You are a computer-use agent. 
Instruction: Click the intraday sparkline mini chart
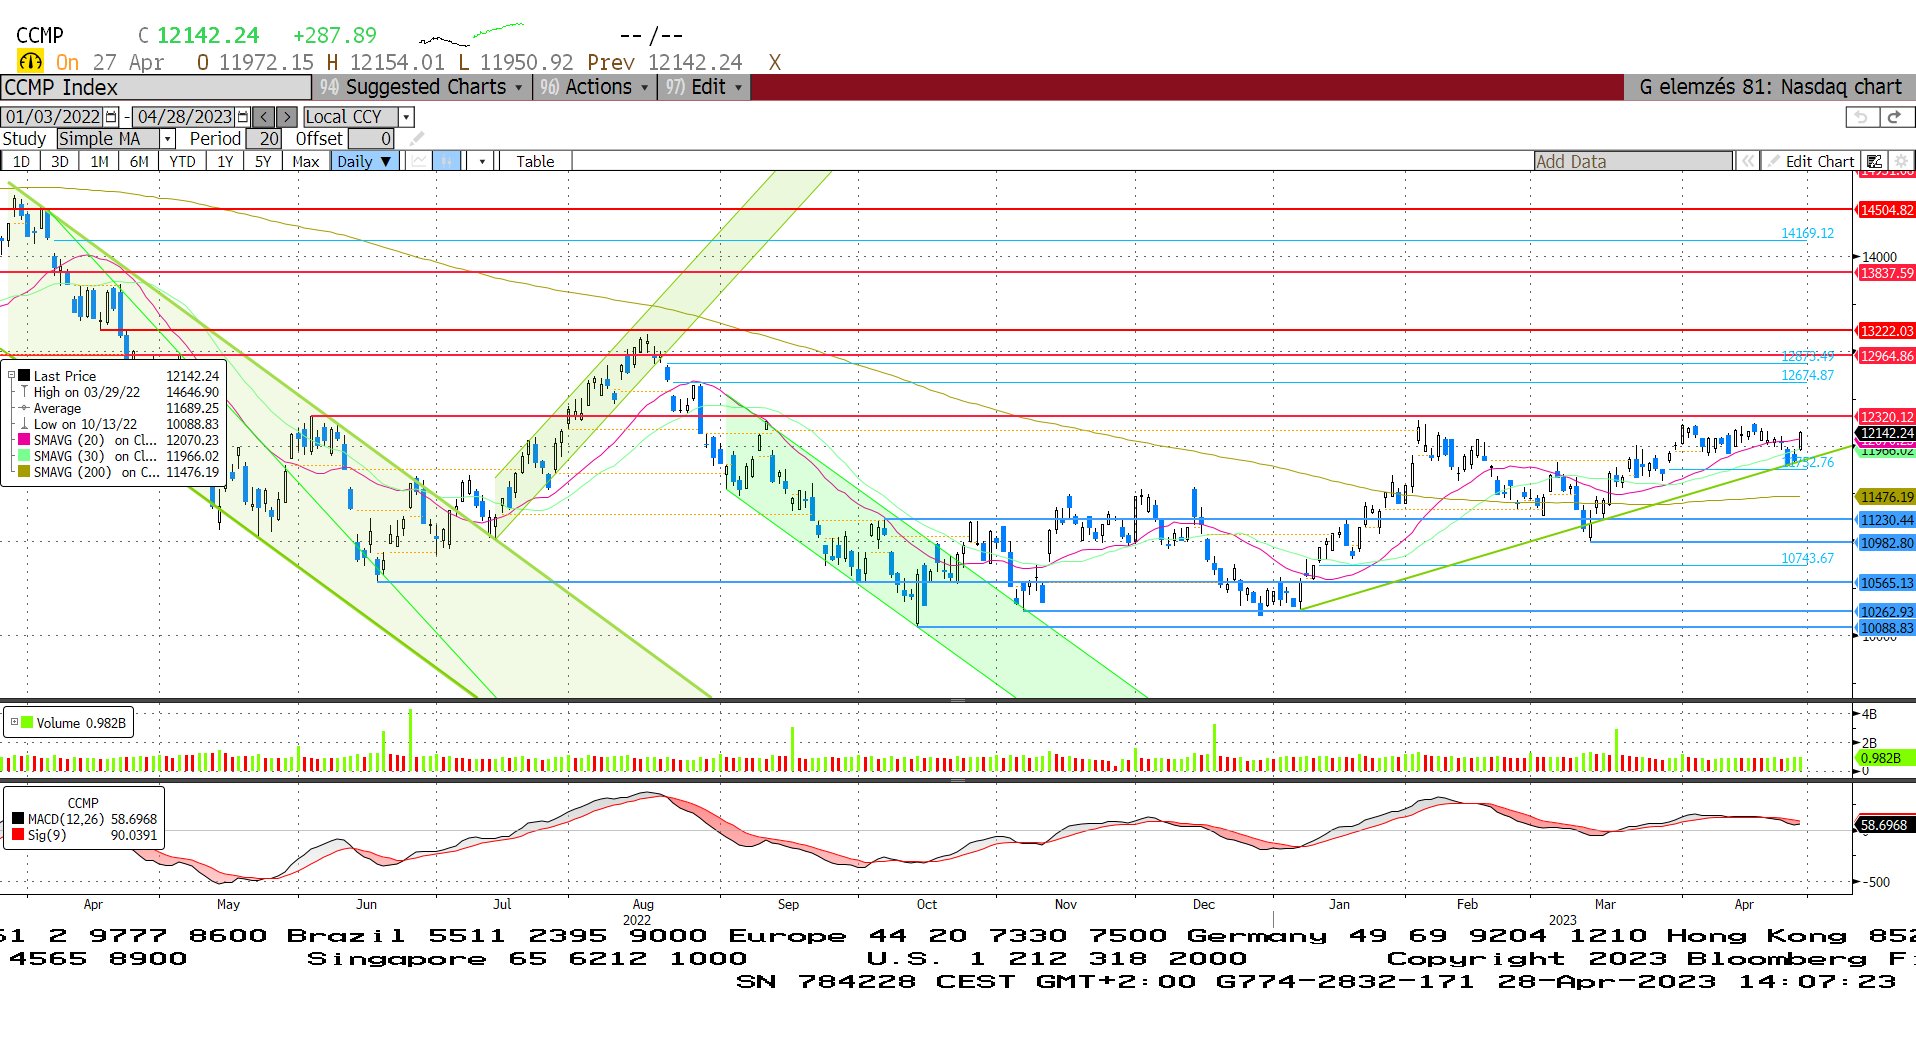(x=471, y=34)
